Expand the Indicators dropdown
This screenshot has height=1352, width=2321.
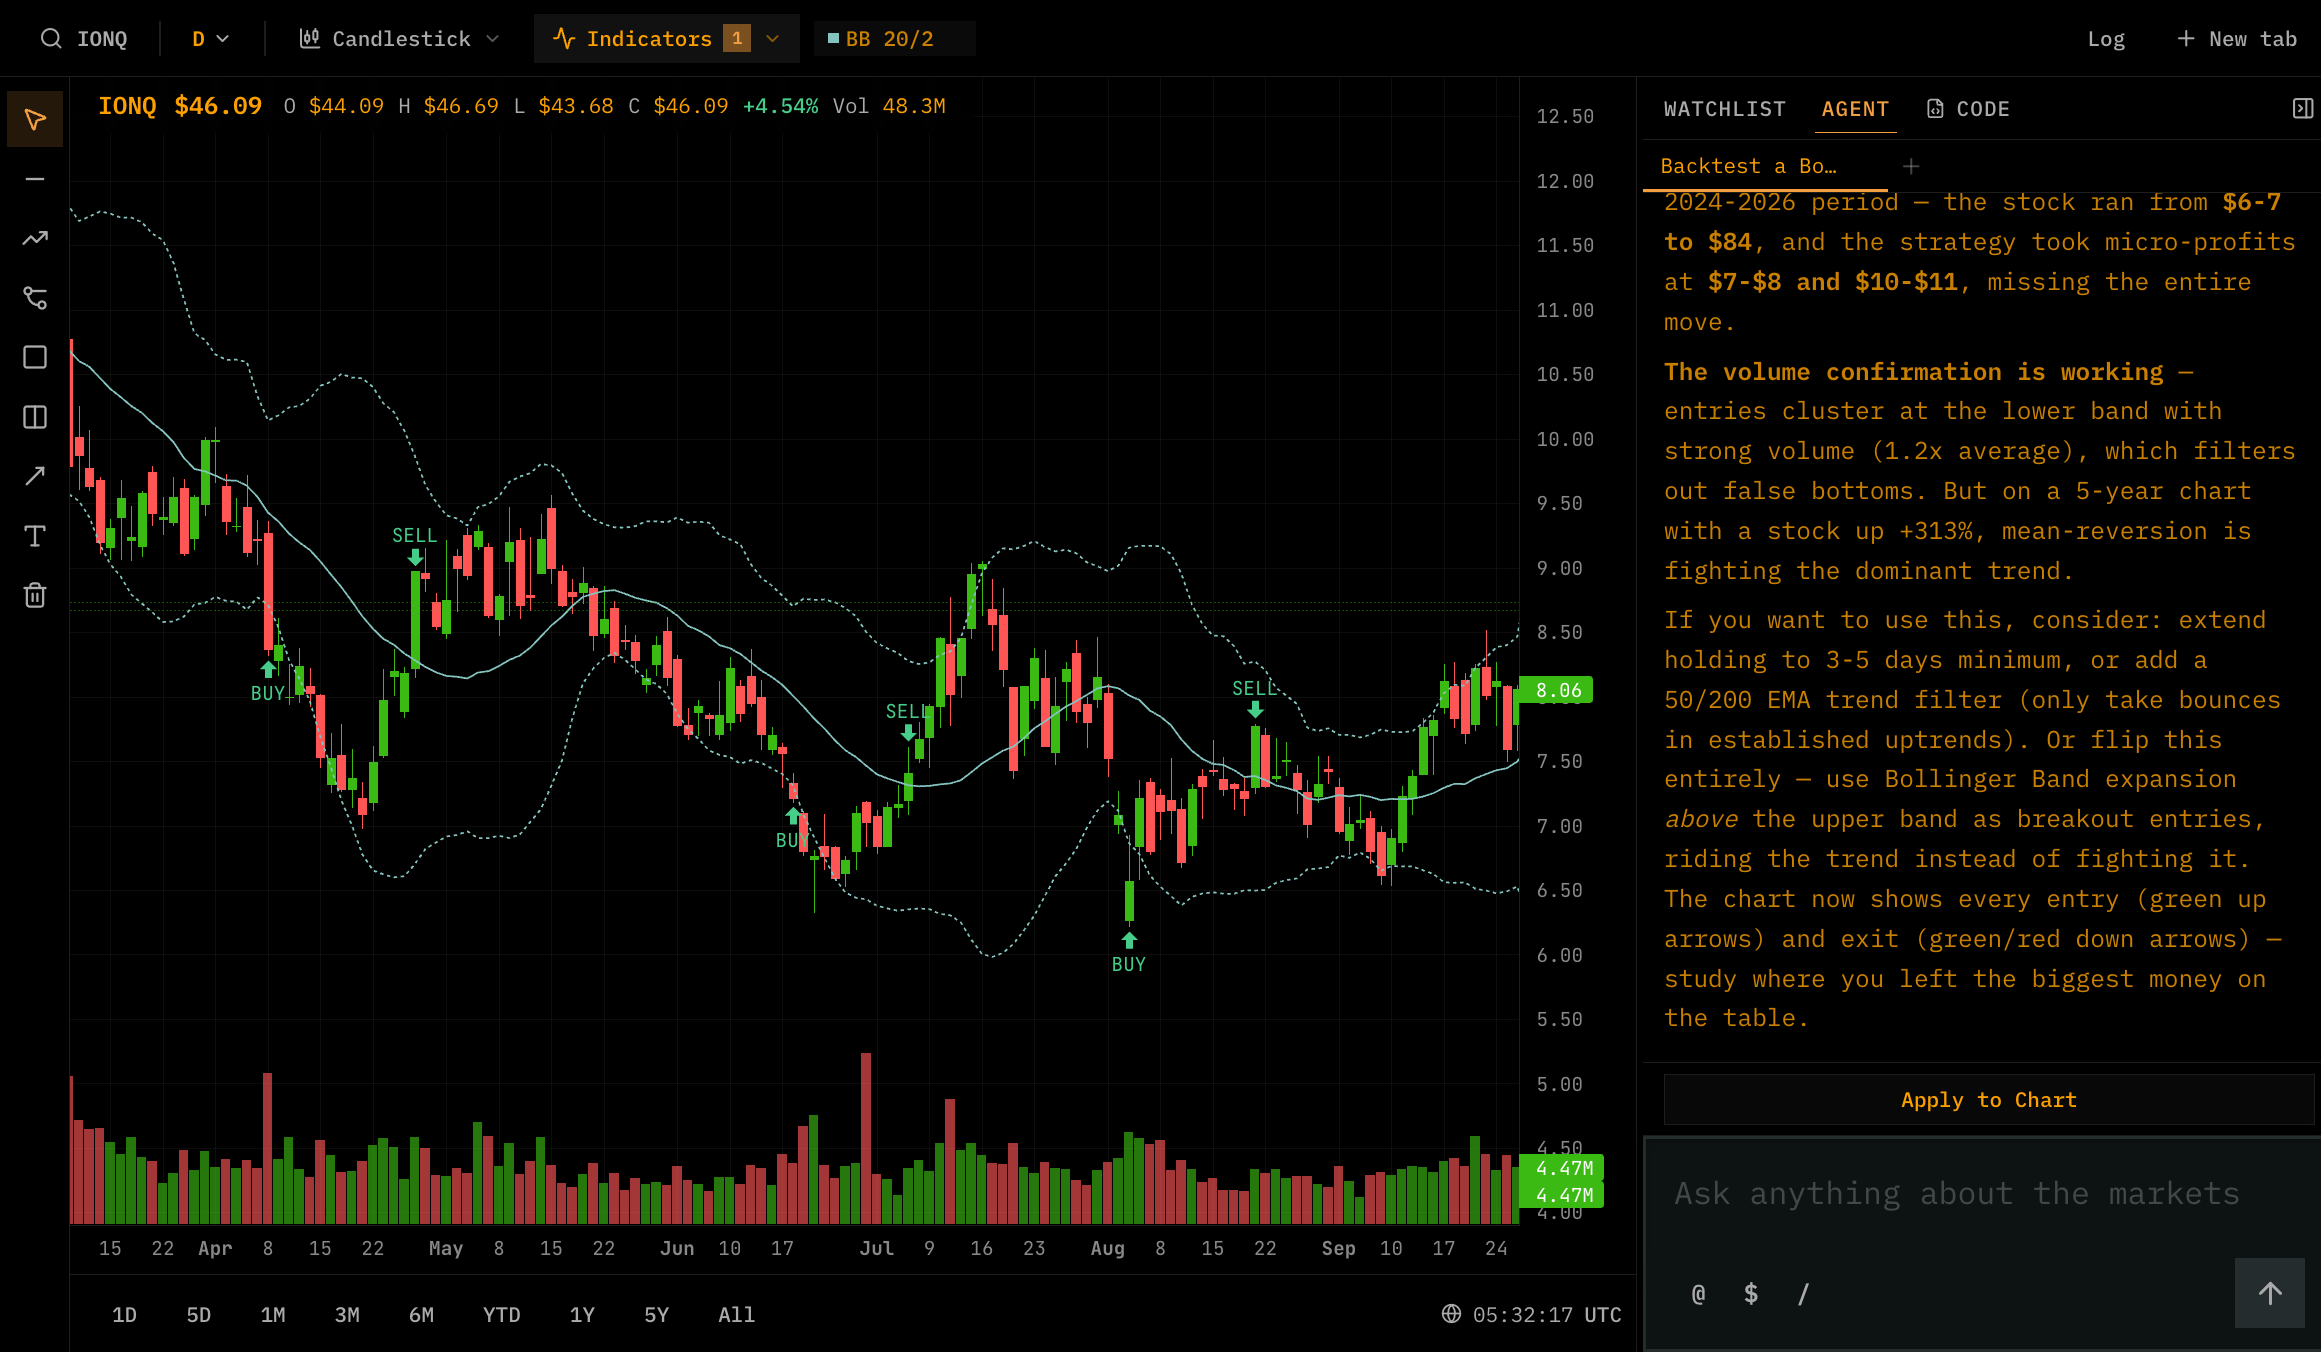pos(666,38)
